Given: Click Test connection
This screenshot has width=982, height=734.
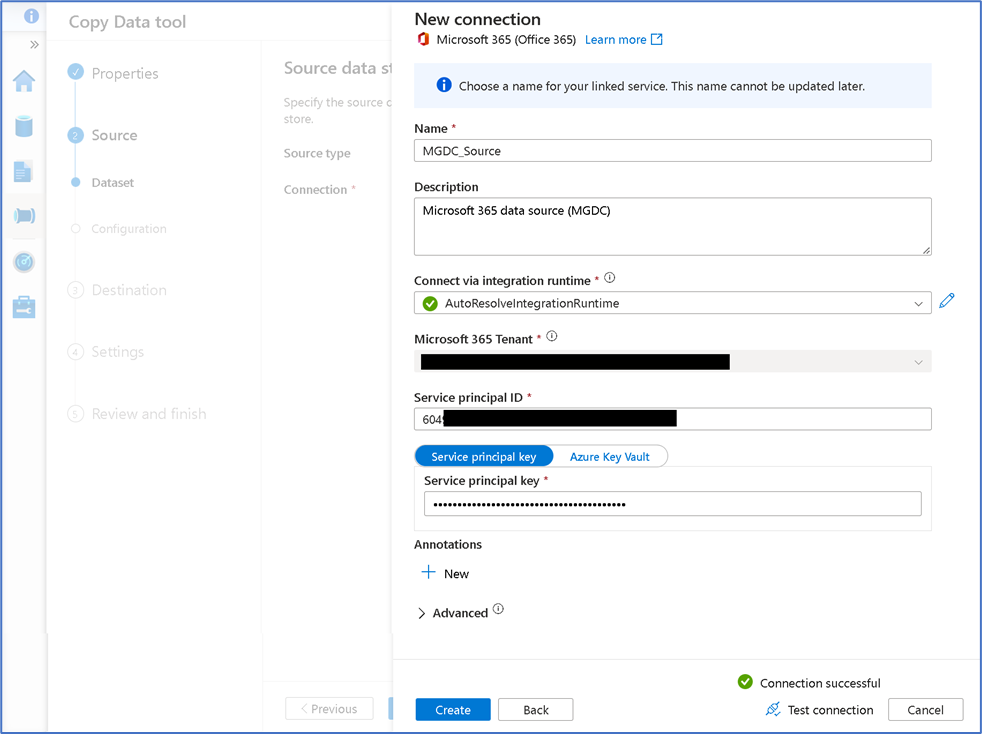Looking at the screenshot, I should [x=830, y=710].
